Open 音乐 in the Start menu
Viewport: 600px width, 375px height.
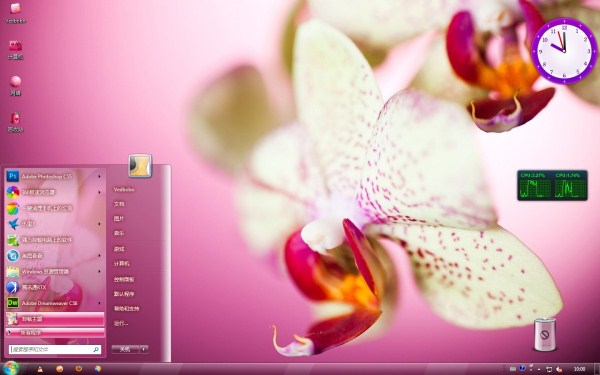click(119, 233)
